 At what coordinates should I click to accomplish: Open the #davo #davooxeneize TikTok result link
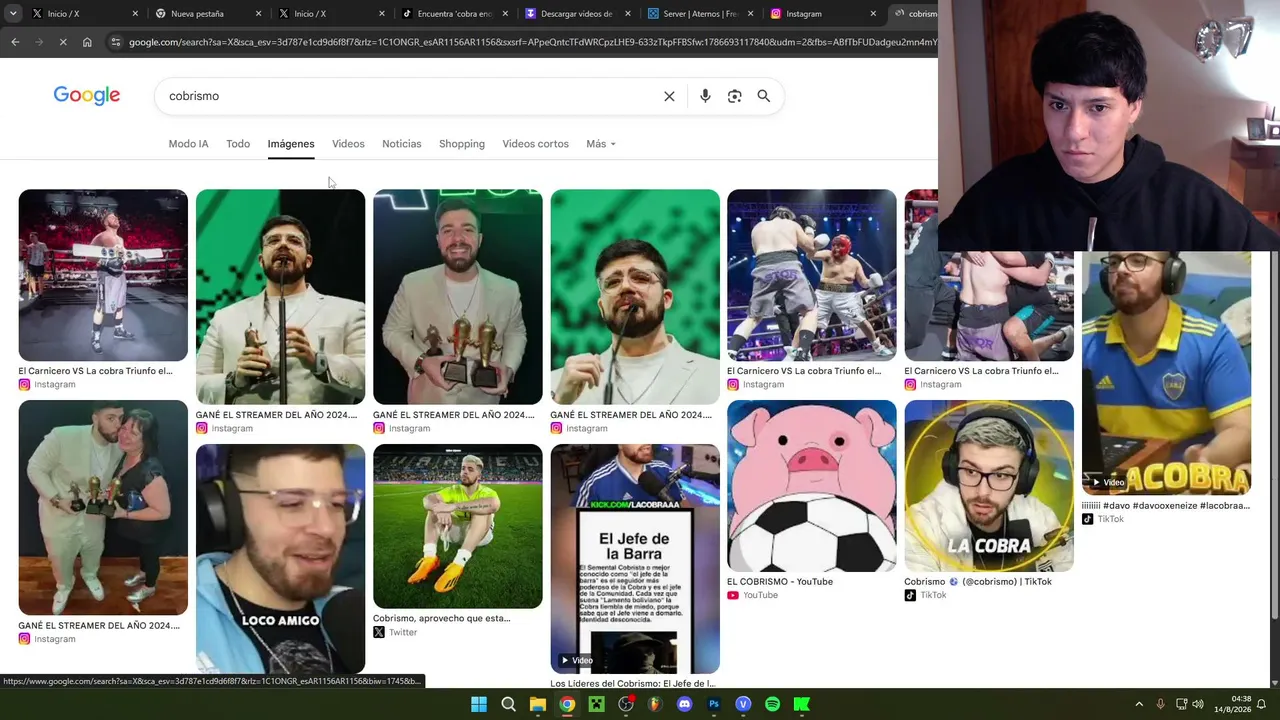[1166, 506]
